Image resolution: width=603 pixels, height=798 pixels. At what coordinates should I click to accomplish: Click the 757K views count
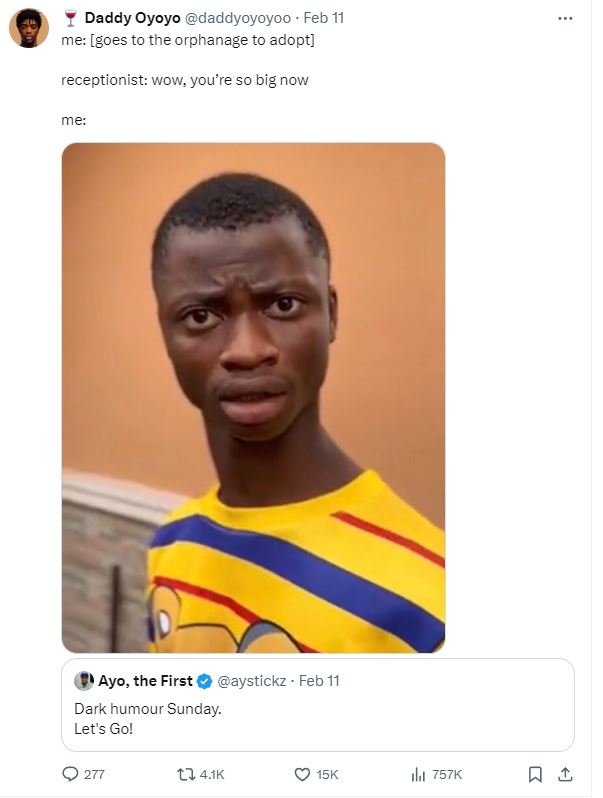[x=446, y=774]
